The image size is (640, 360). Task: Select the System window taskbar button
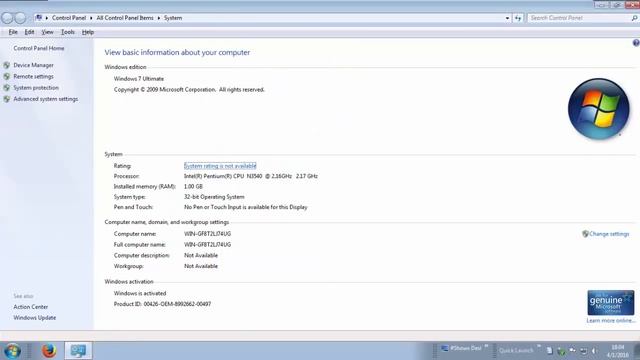[78, 350]
